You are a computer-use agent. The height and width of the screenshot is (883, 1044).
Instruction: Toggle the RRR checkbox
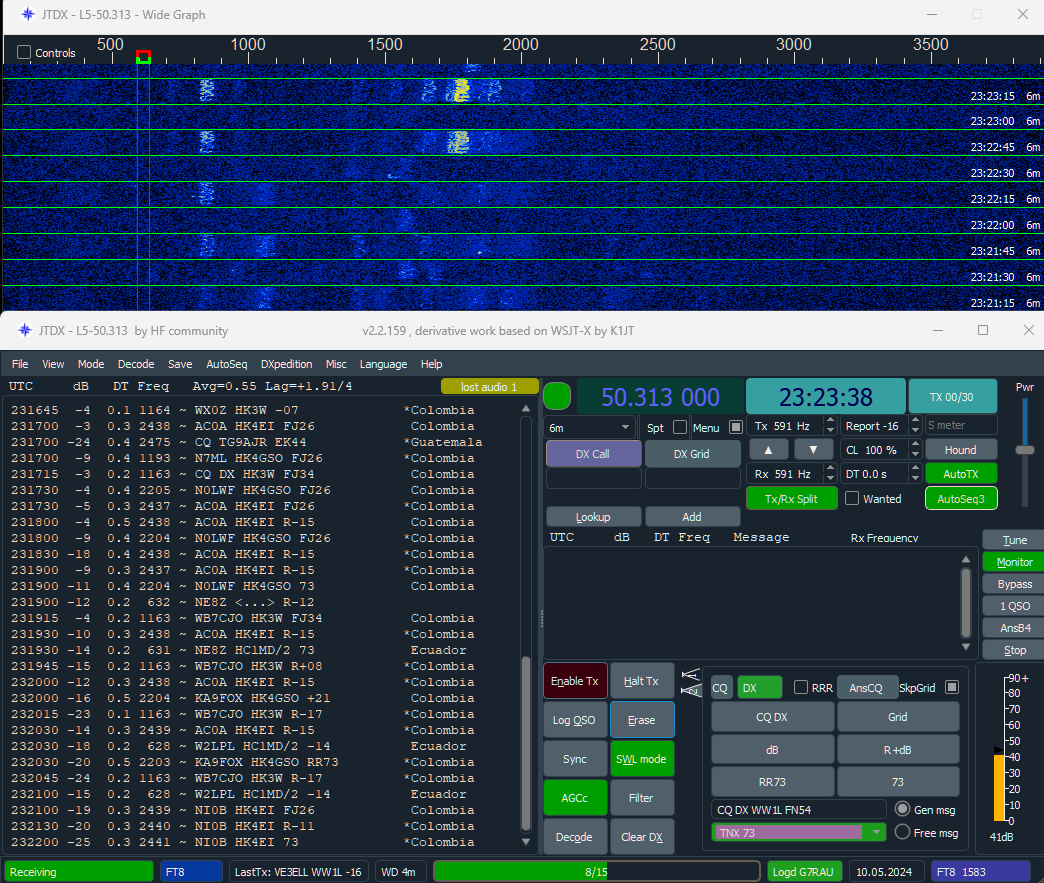tap(801, 687)
